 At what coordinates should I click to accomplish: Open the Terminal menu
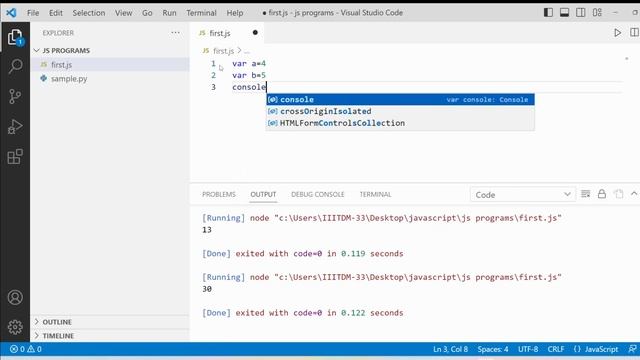point(201,13)
